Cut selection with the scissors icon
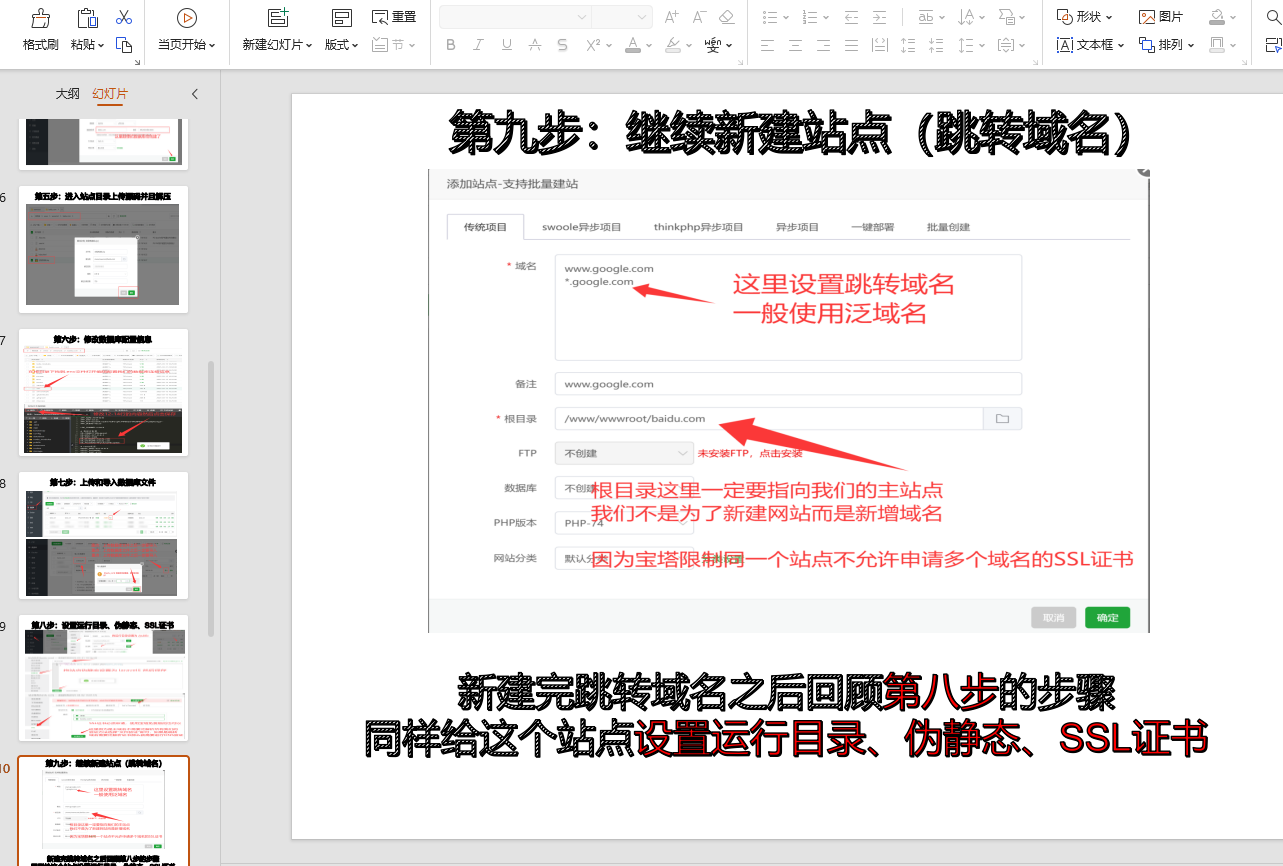The width and height of the screenshot is (1283, 866). pyautogui.click(x=125, y=17)
